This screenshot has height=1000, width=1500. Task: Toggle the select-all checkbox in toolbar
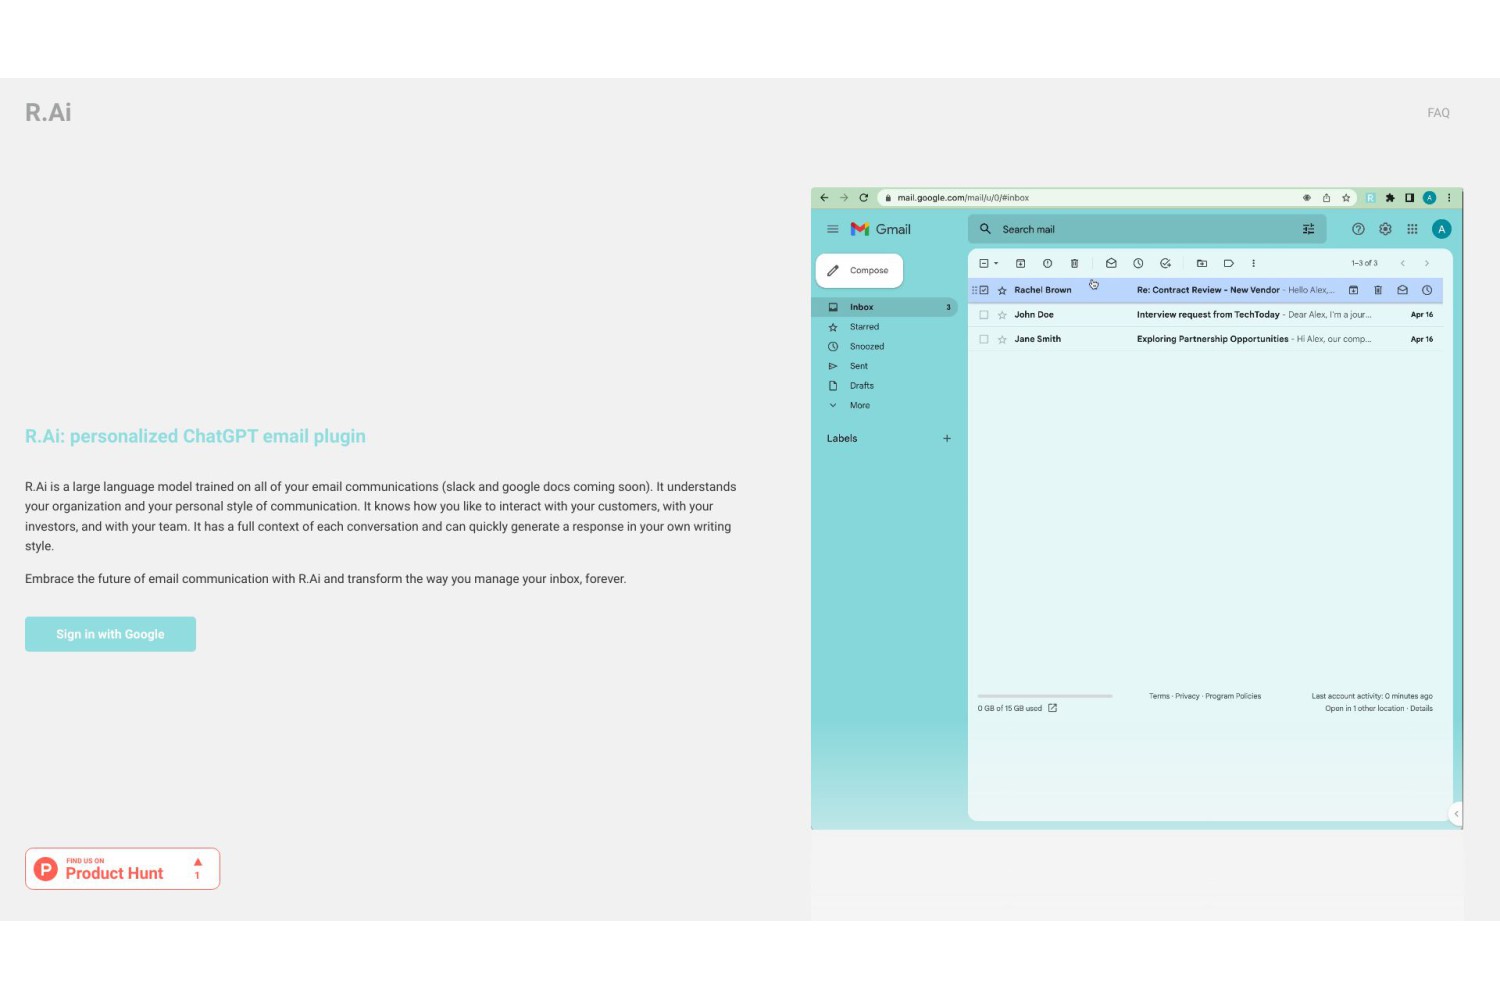[x=984, y=264]
